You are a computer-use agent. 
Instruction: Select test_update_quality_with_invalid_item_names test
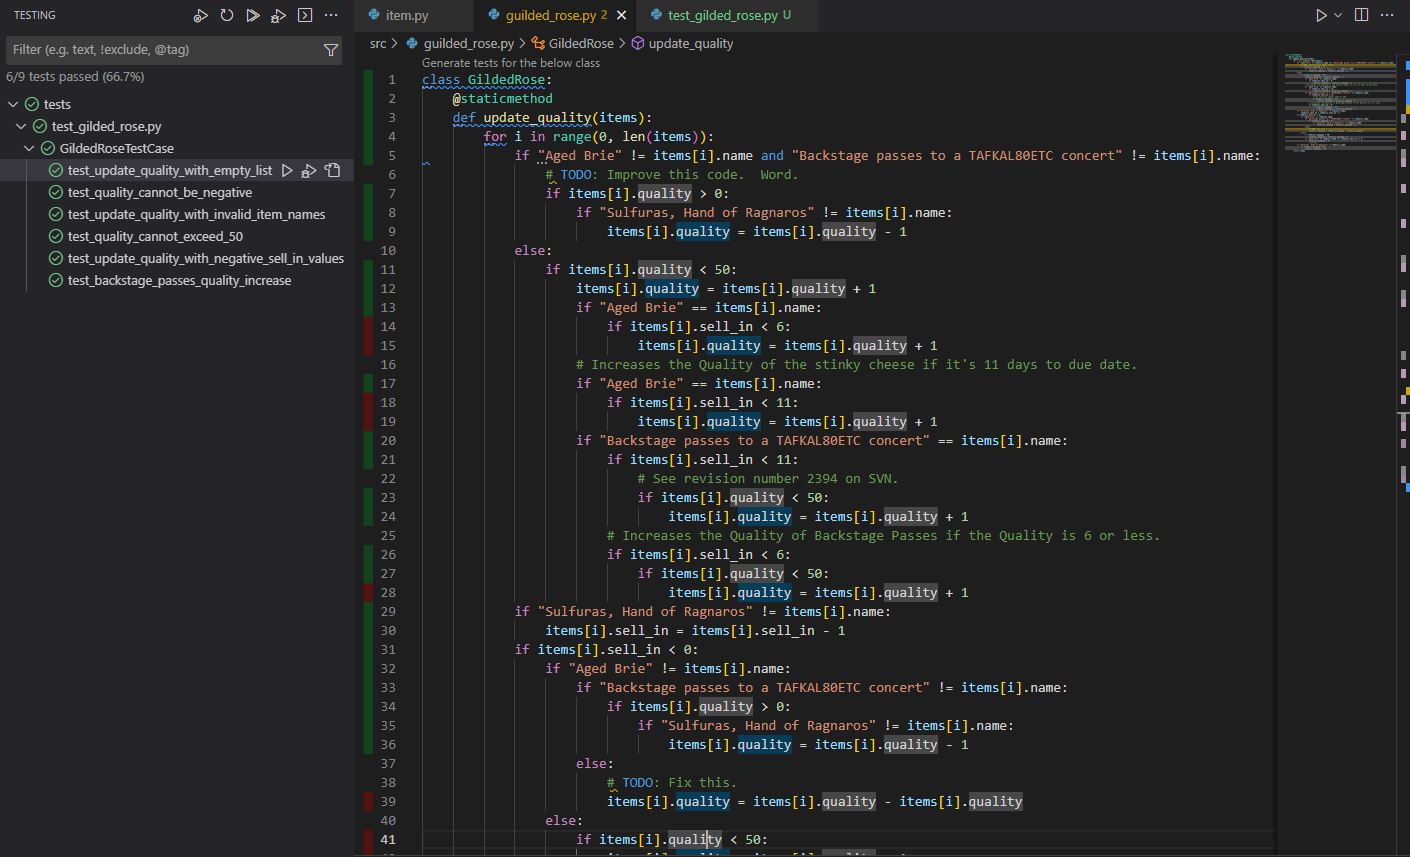pyautogui.click(x=196, y=214)
